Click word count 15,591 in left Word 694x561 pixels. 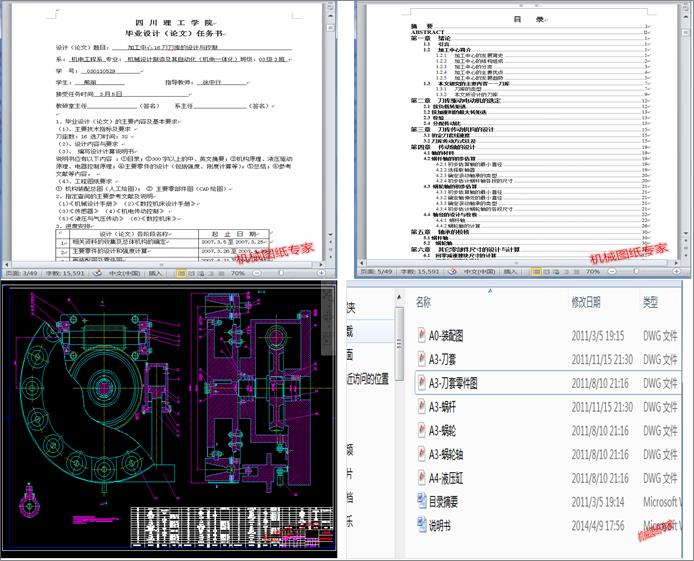[x=65, y=273]
